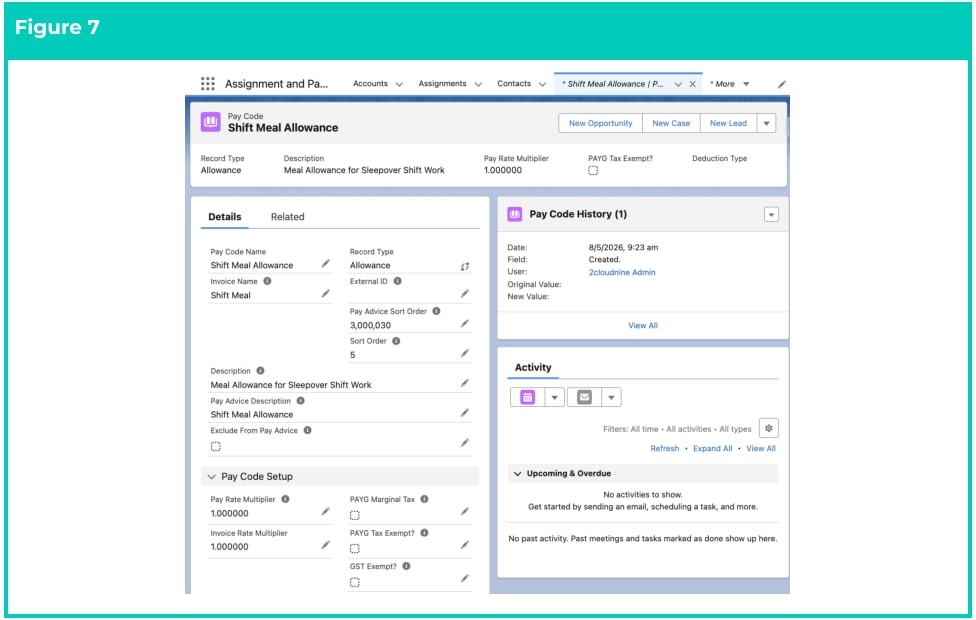Collapse the Pay Code Setup section

pyautogui.click(x=212, y=477)
